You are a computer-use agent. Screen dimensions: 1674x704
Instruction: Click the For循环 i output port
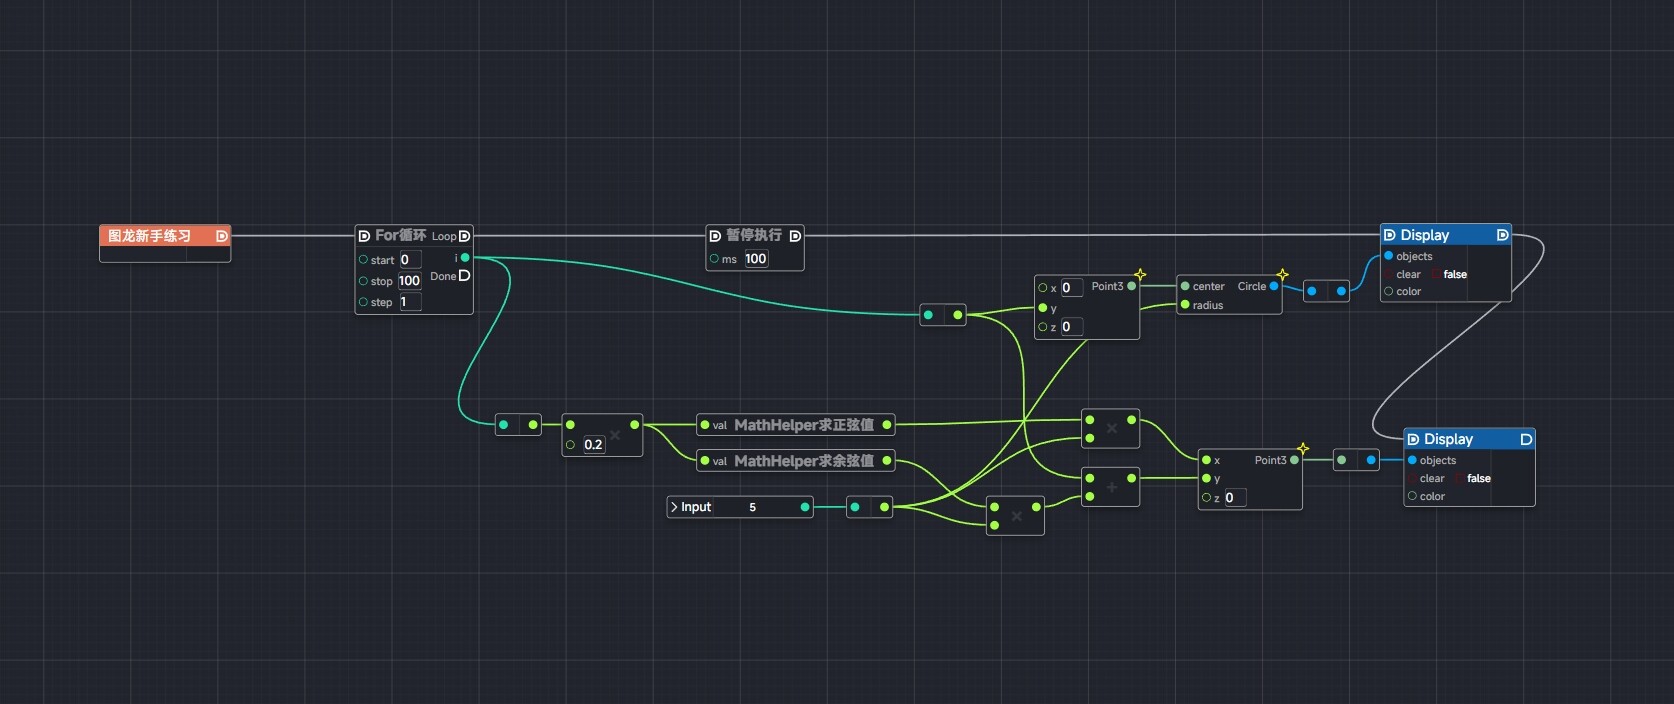[465, 258]
